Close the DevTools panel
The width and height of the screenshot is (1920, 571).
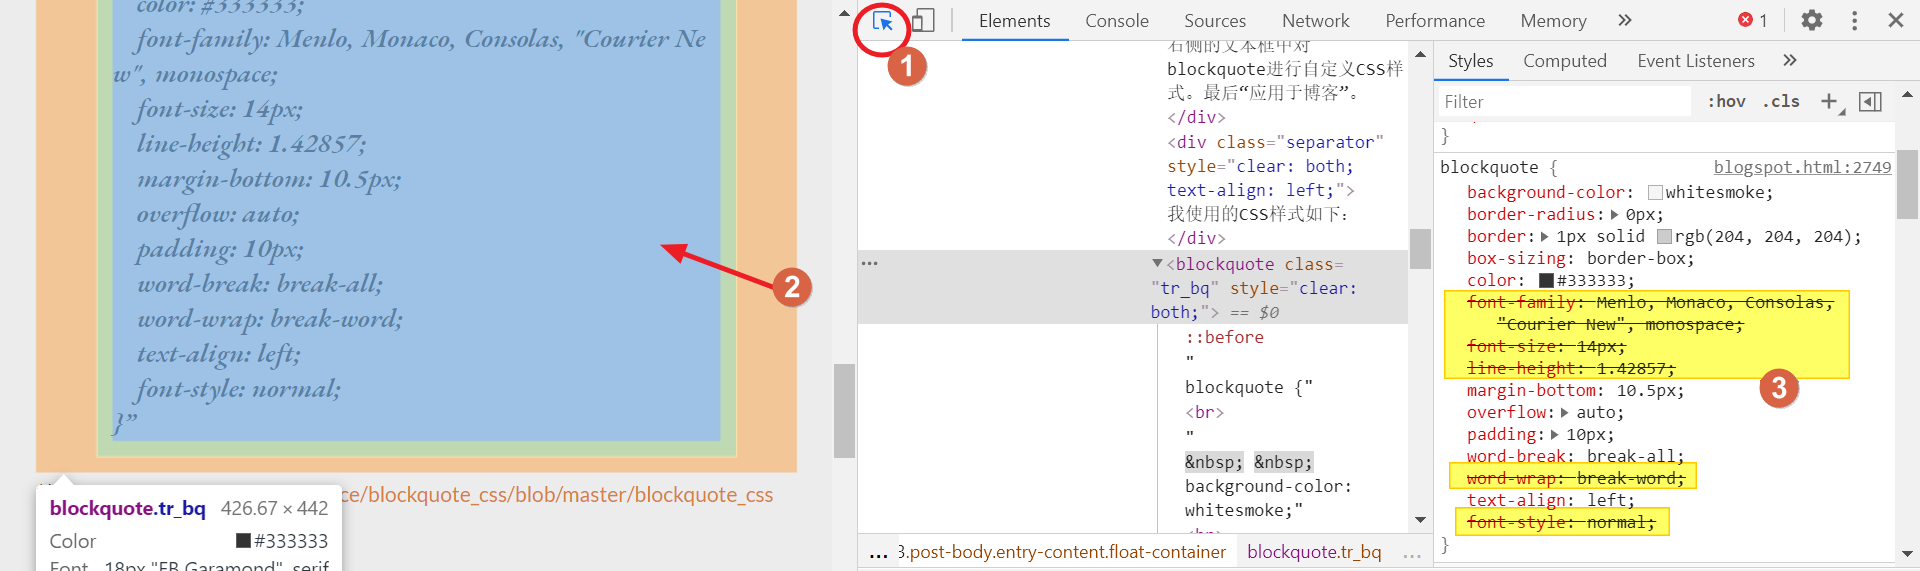click(1895, 21)
